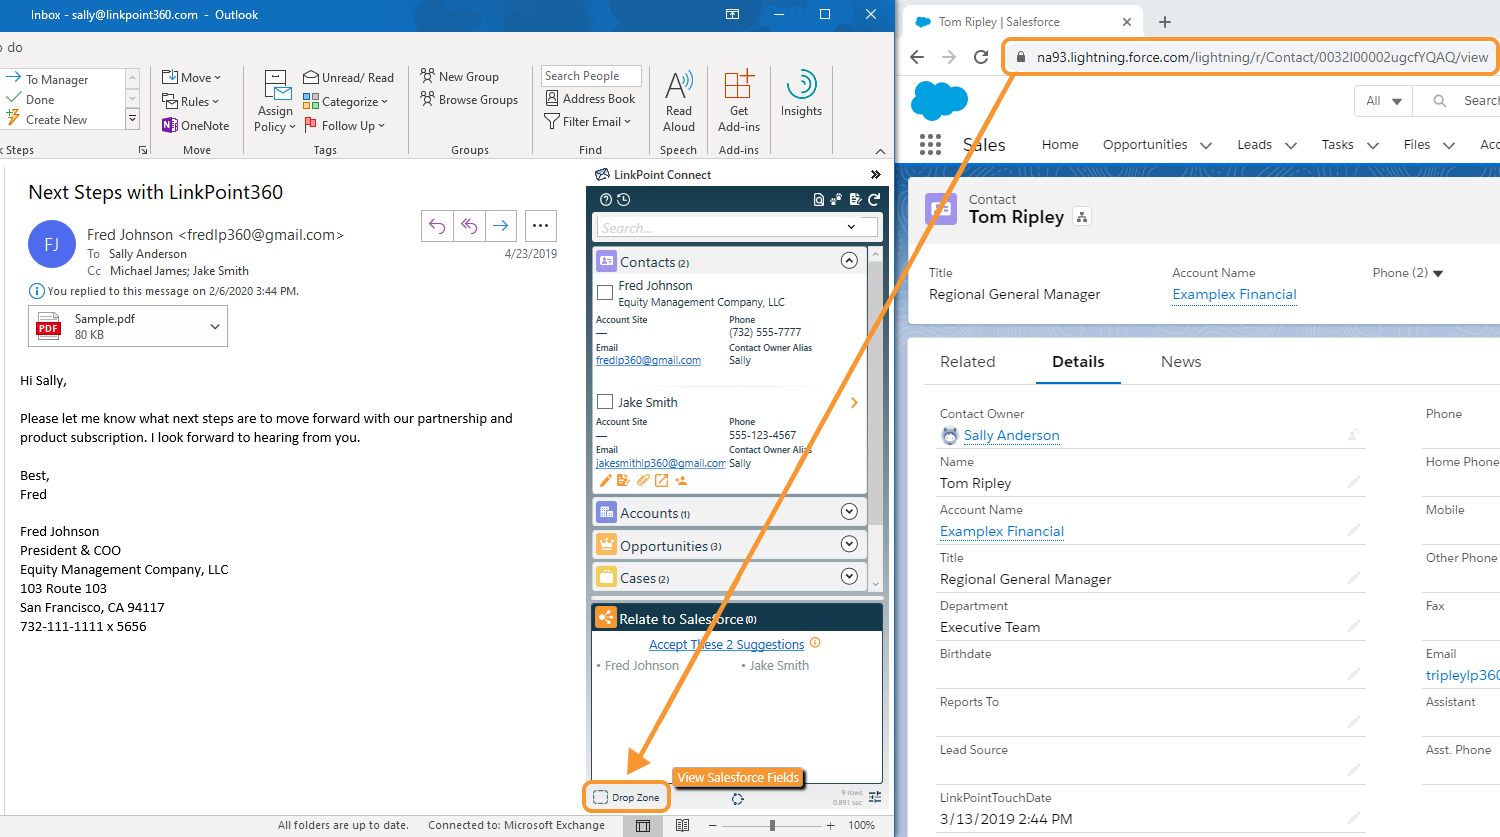Open Follow Up dropdown in Tags group

[x=345, y=125]
